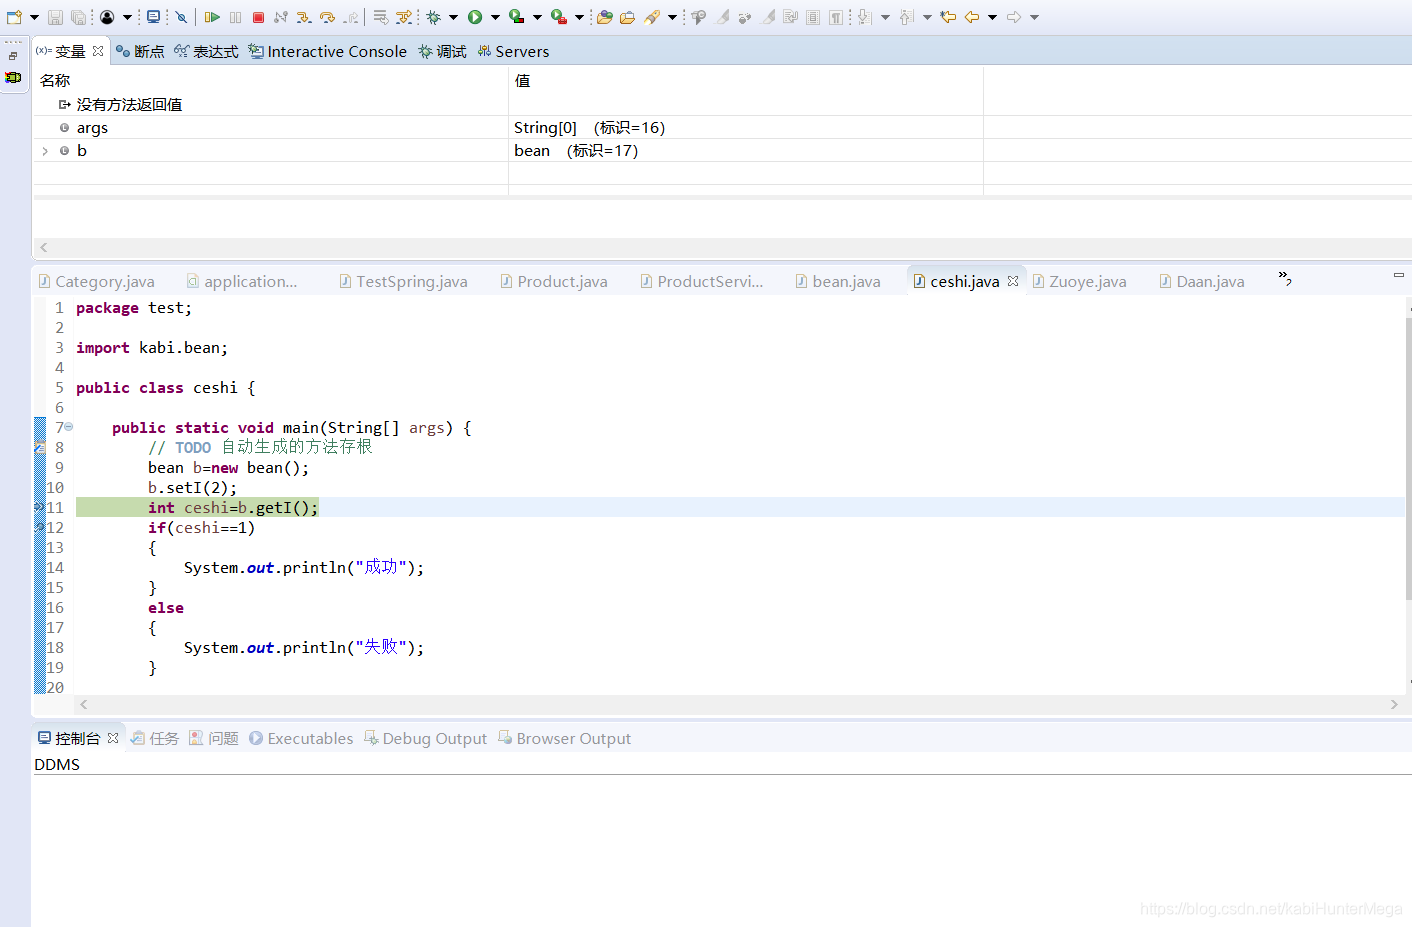Screen dimensions: 1412x927
Task: Close the ceshi.java editor tab
Action: pyautogui.click(x=1013, y=281)
